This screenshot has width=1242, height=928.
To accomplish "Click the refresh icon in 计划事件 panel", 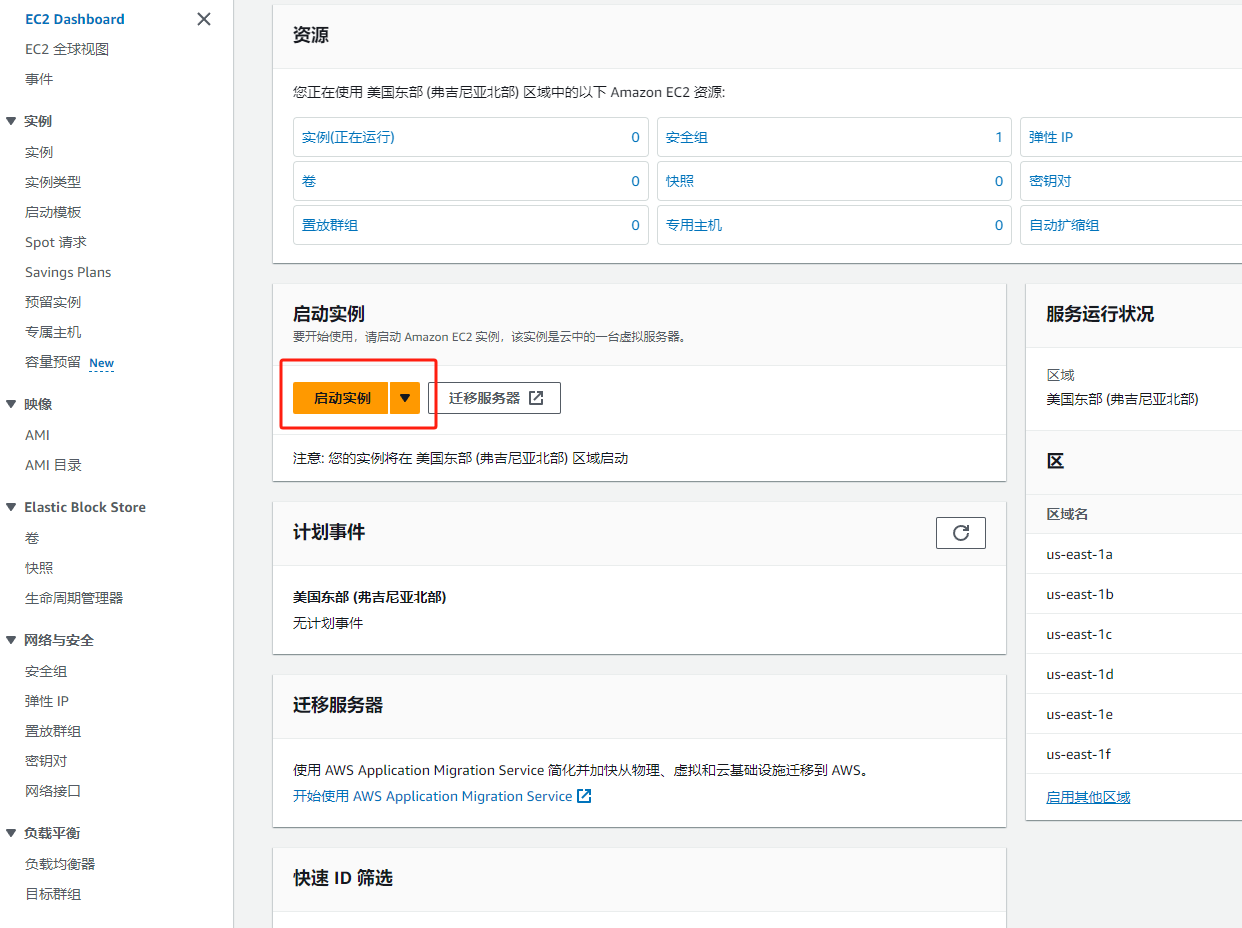I will (x=961, y=533).
